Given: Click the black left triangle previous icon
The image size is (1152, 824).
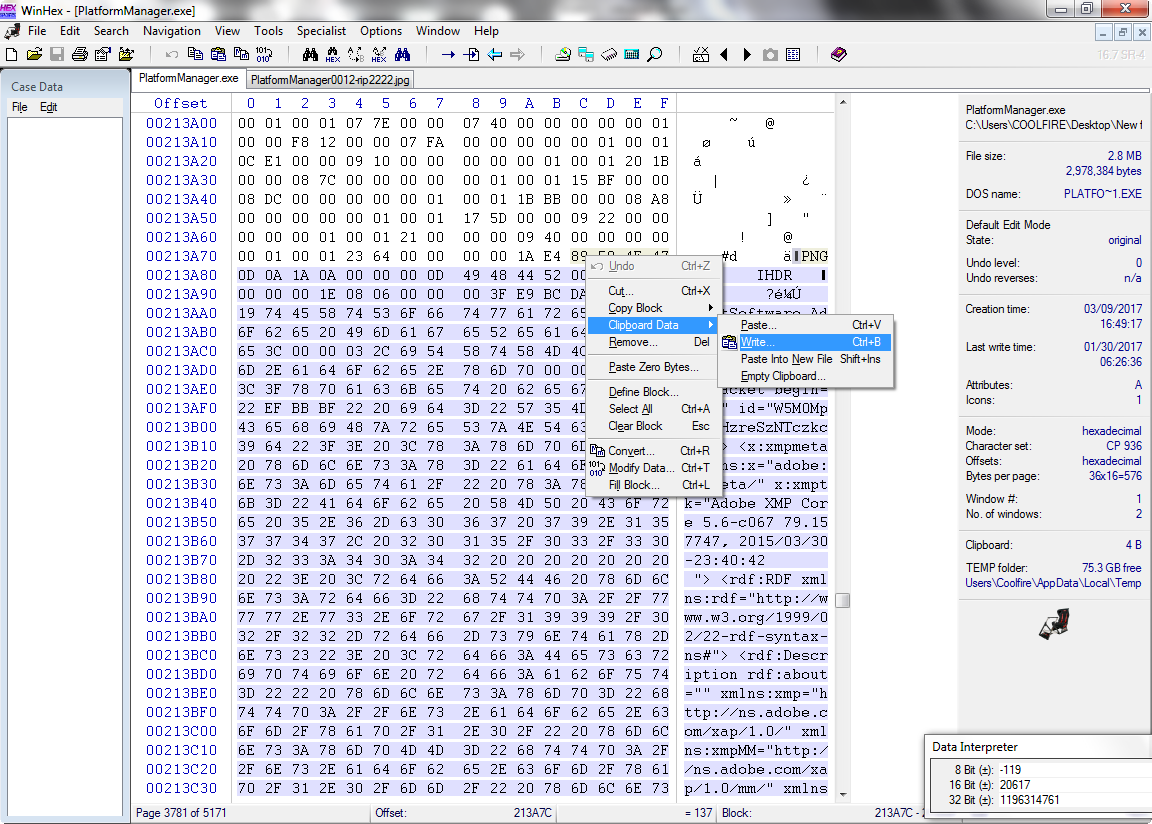Looking at the screenshot, I should coord(724,54).
